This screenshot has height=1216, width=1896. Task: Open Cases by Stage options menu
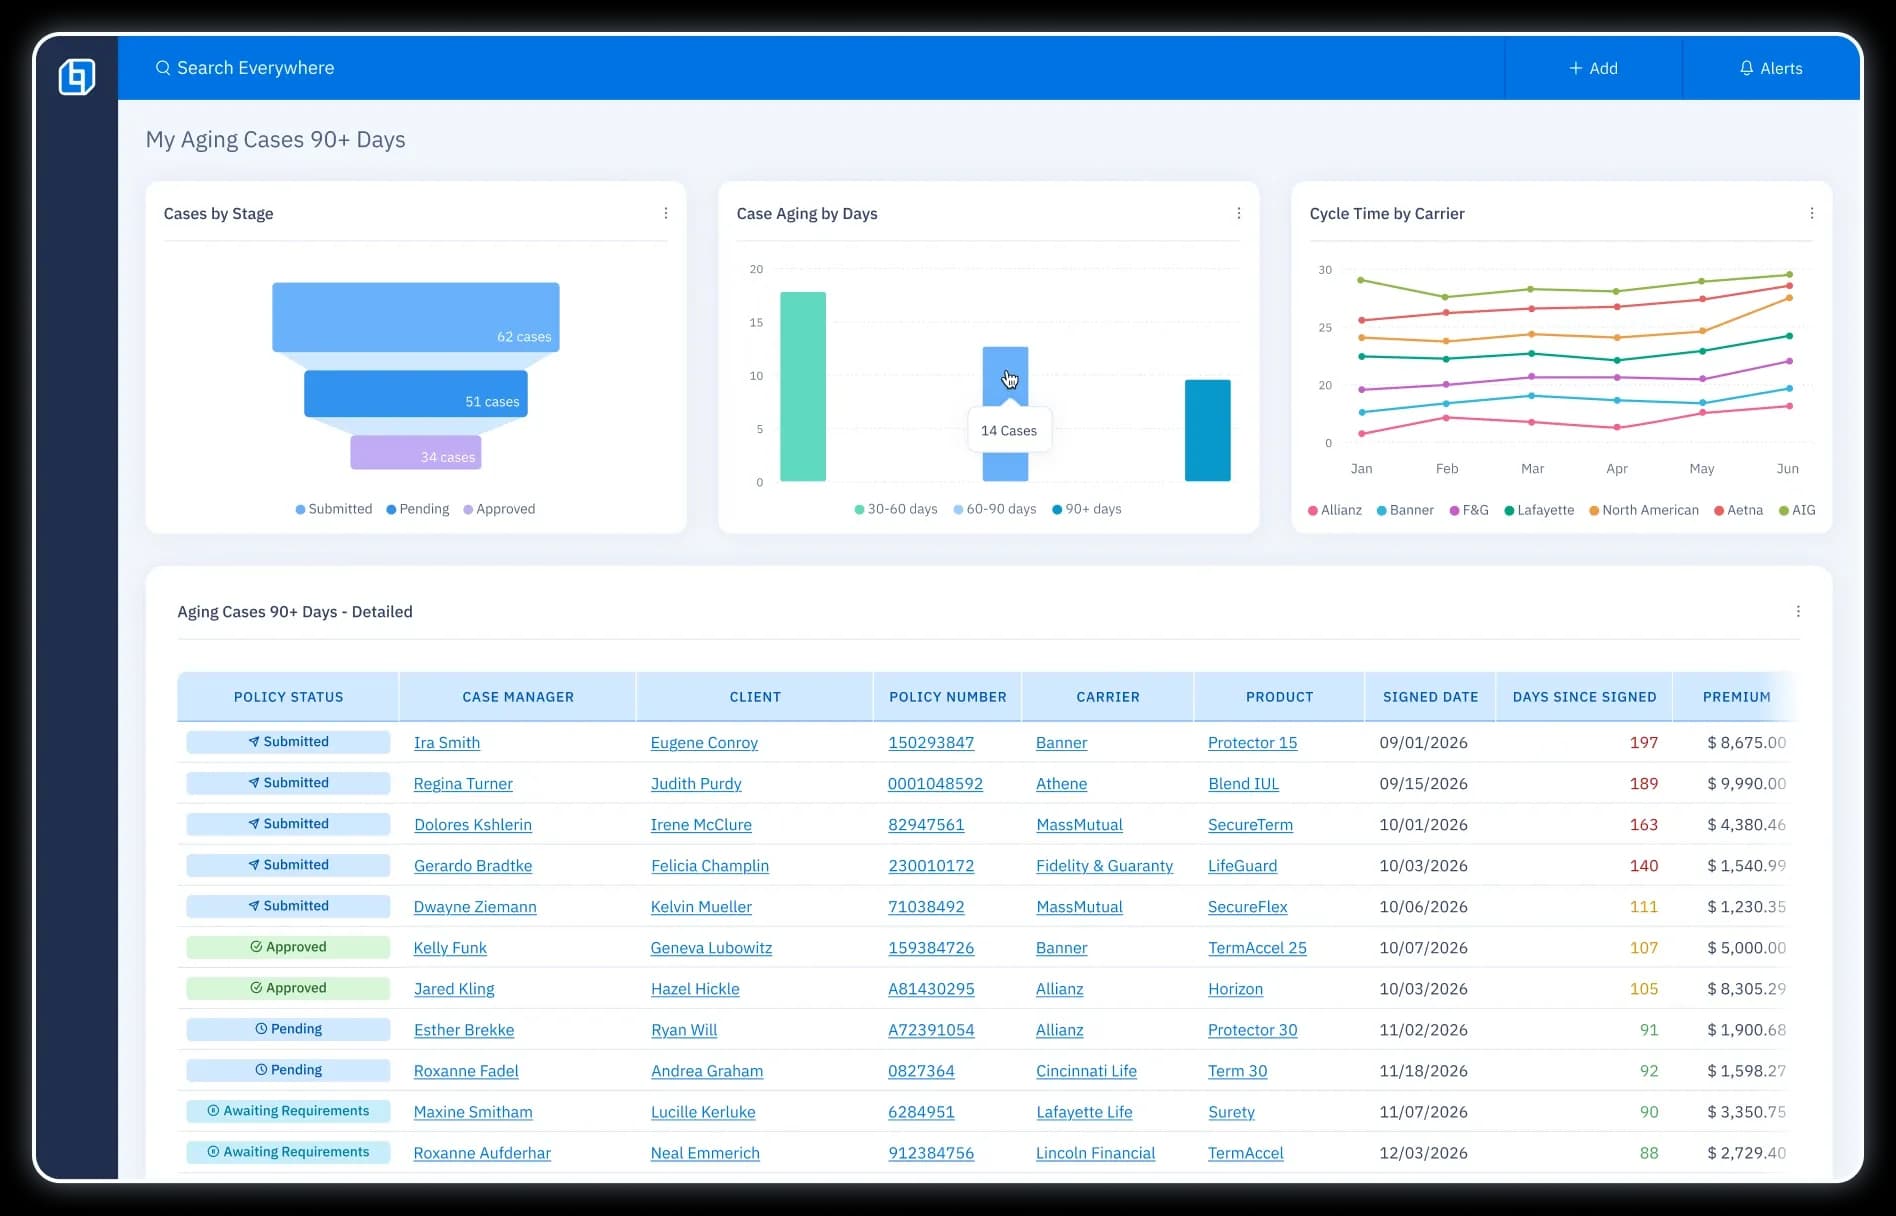[666, 213]
